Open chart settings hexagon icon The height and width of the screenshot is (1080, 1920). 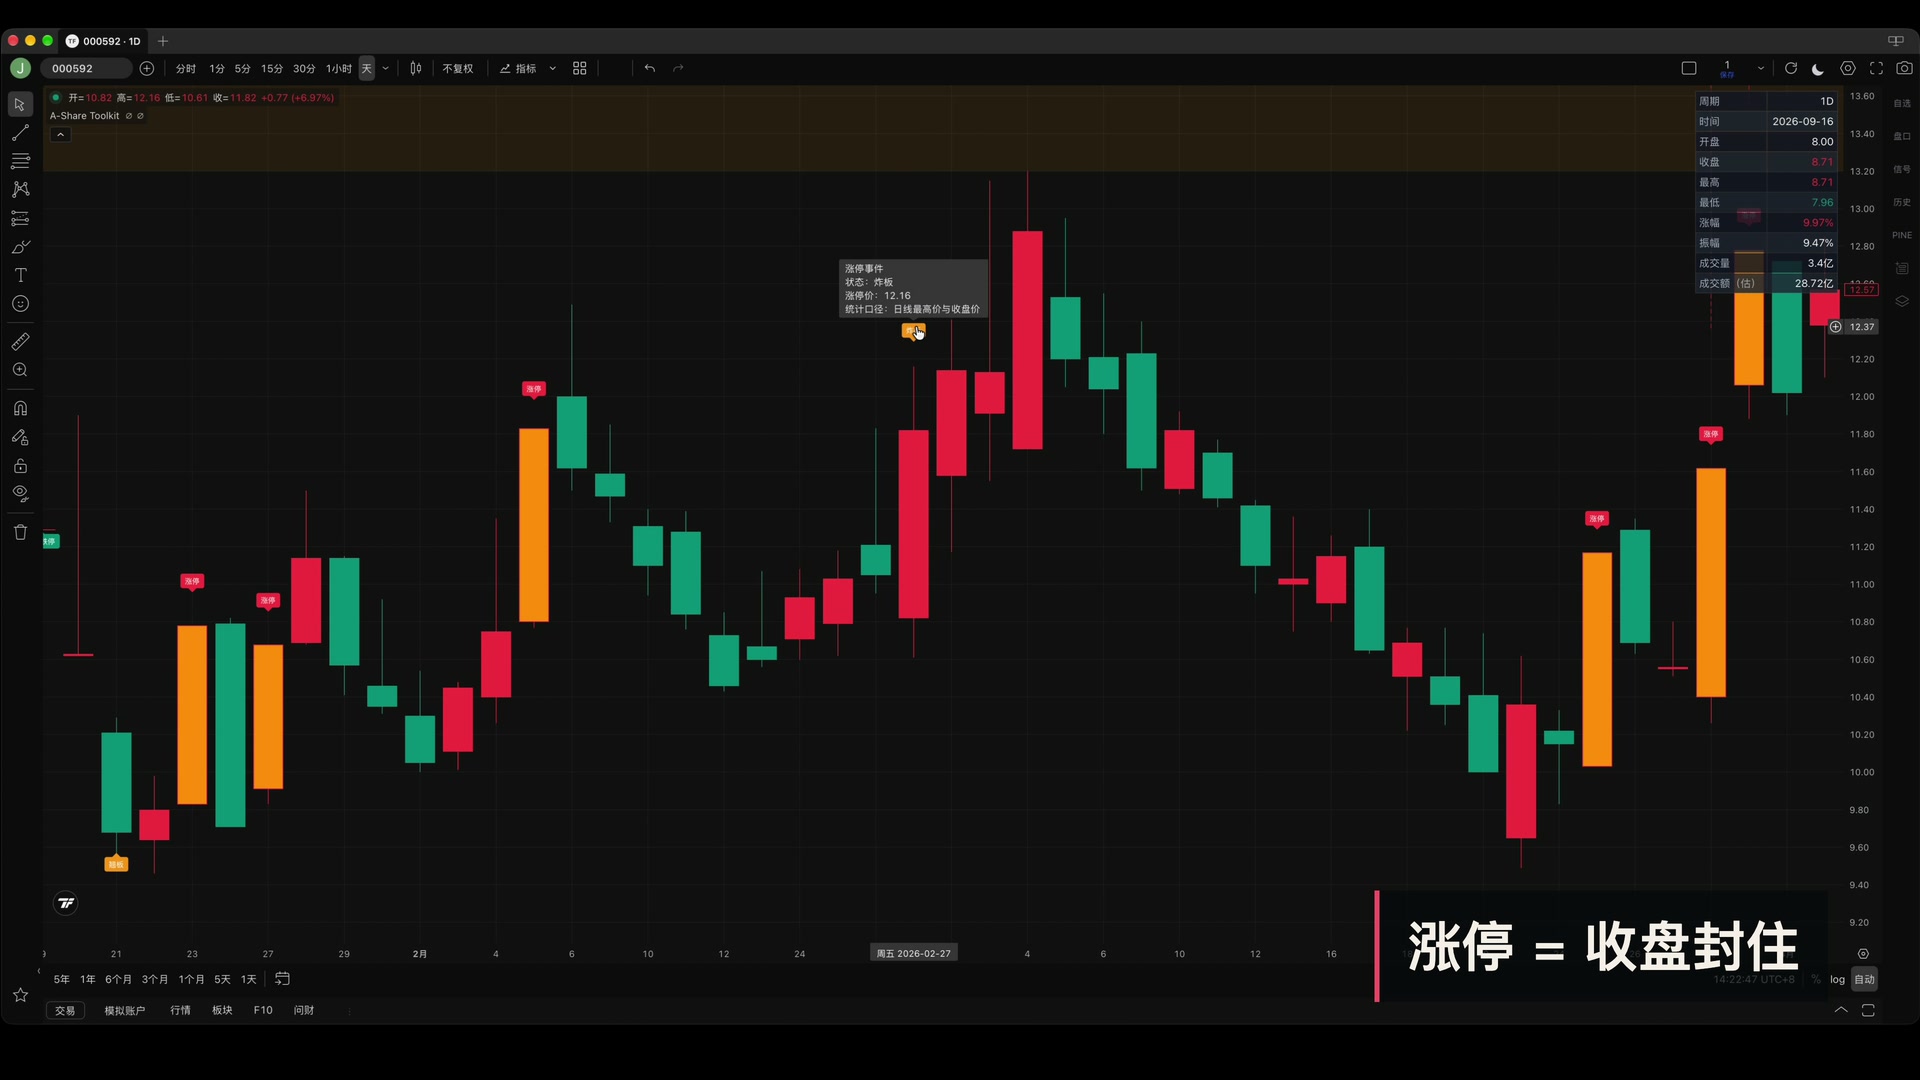(x=1848, y=68)
